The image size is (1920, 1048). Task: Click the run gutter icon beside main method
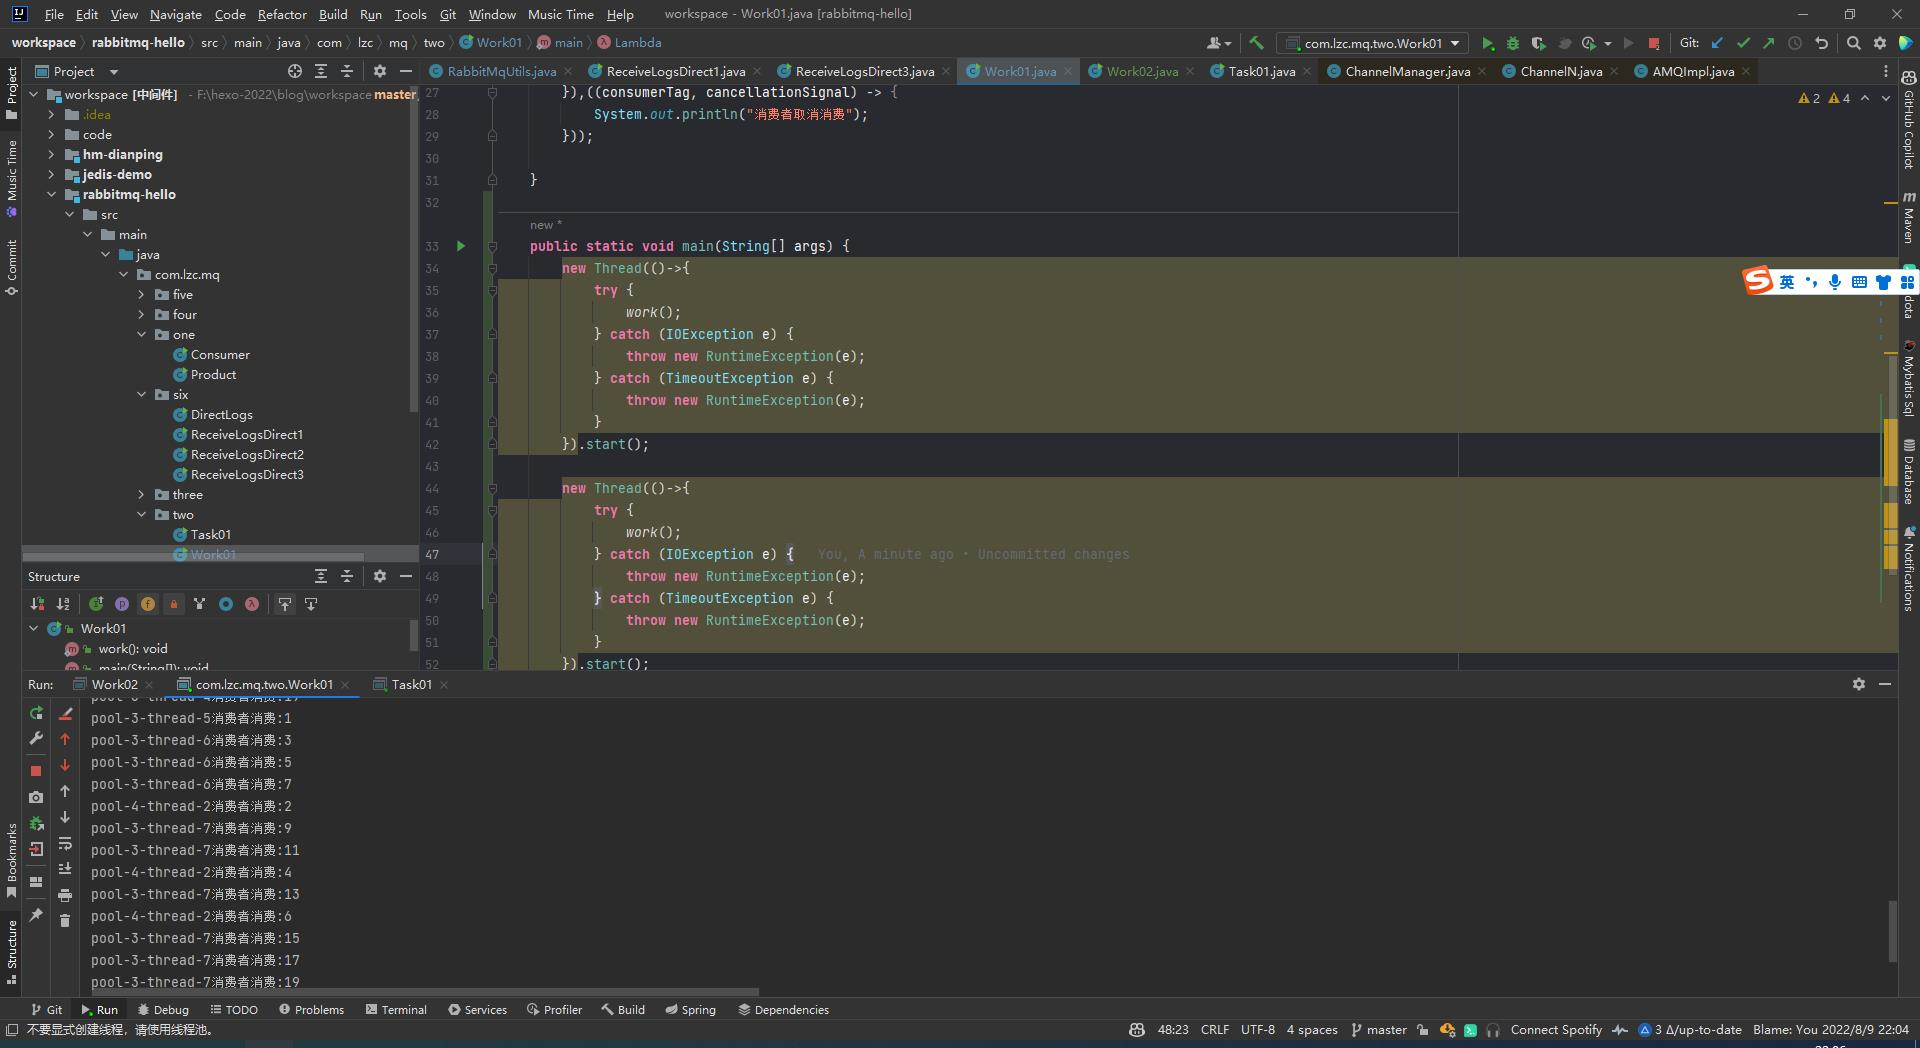[x=461, y=246]
